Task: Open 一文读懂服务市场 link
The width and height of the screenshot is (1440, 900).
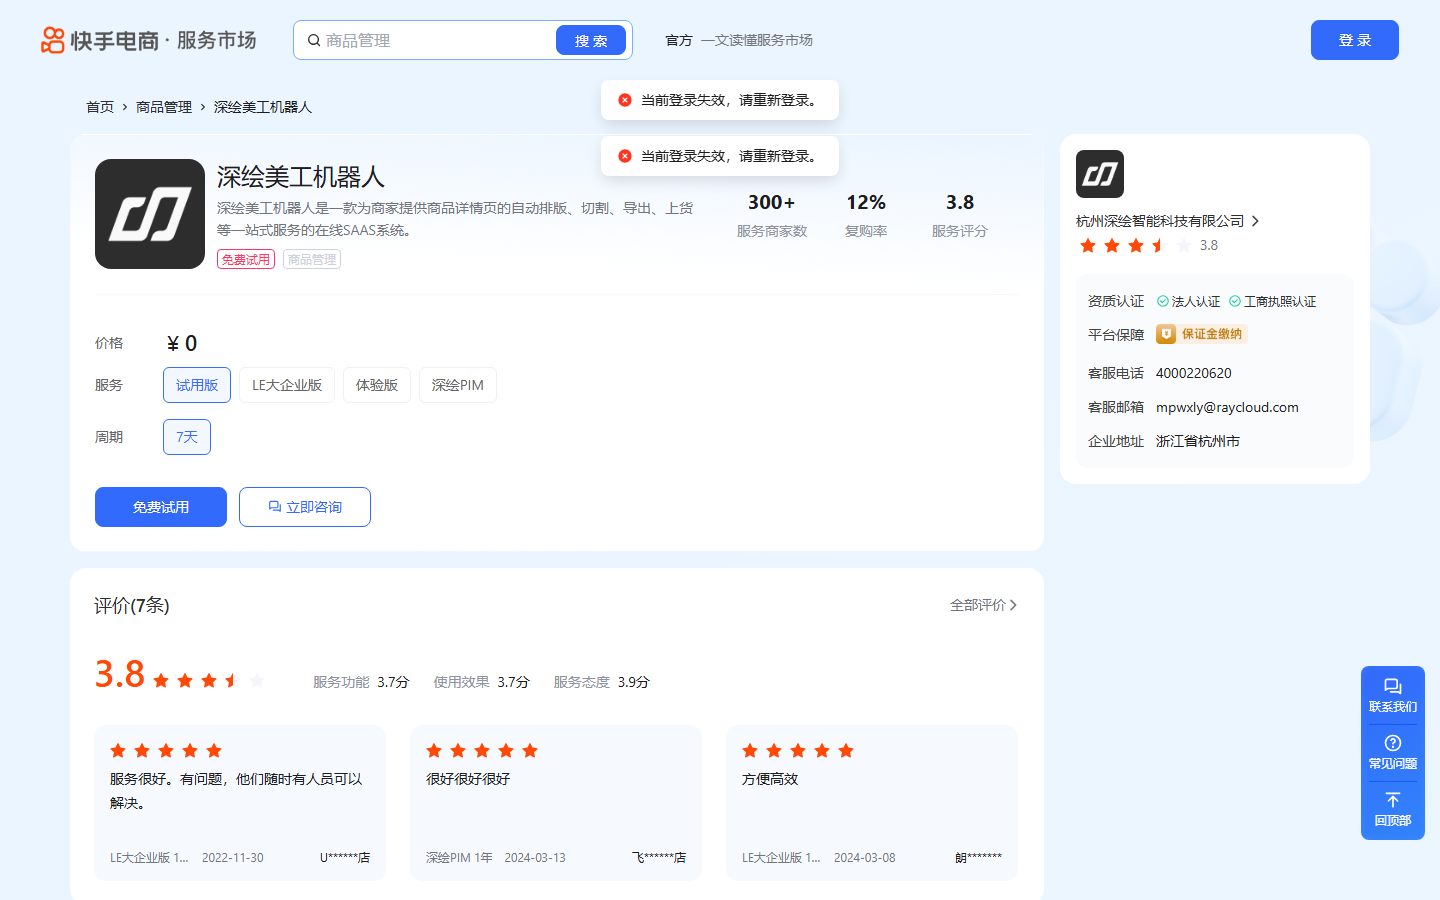Action: point(757,40)
